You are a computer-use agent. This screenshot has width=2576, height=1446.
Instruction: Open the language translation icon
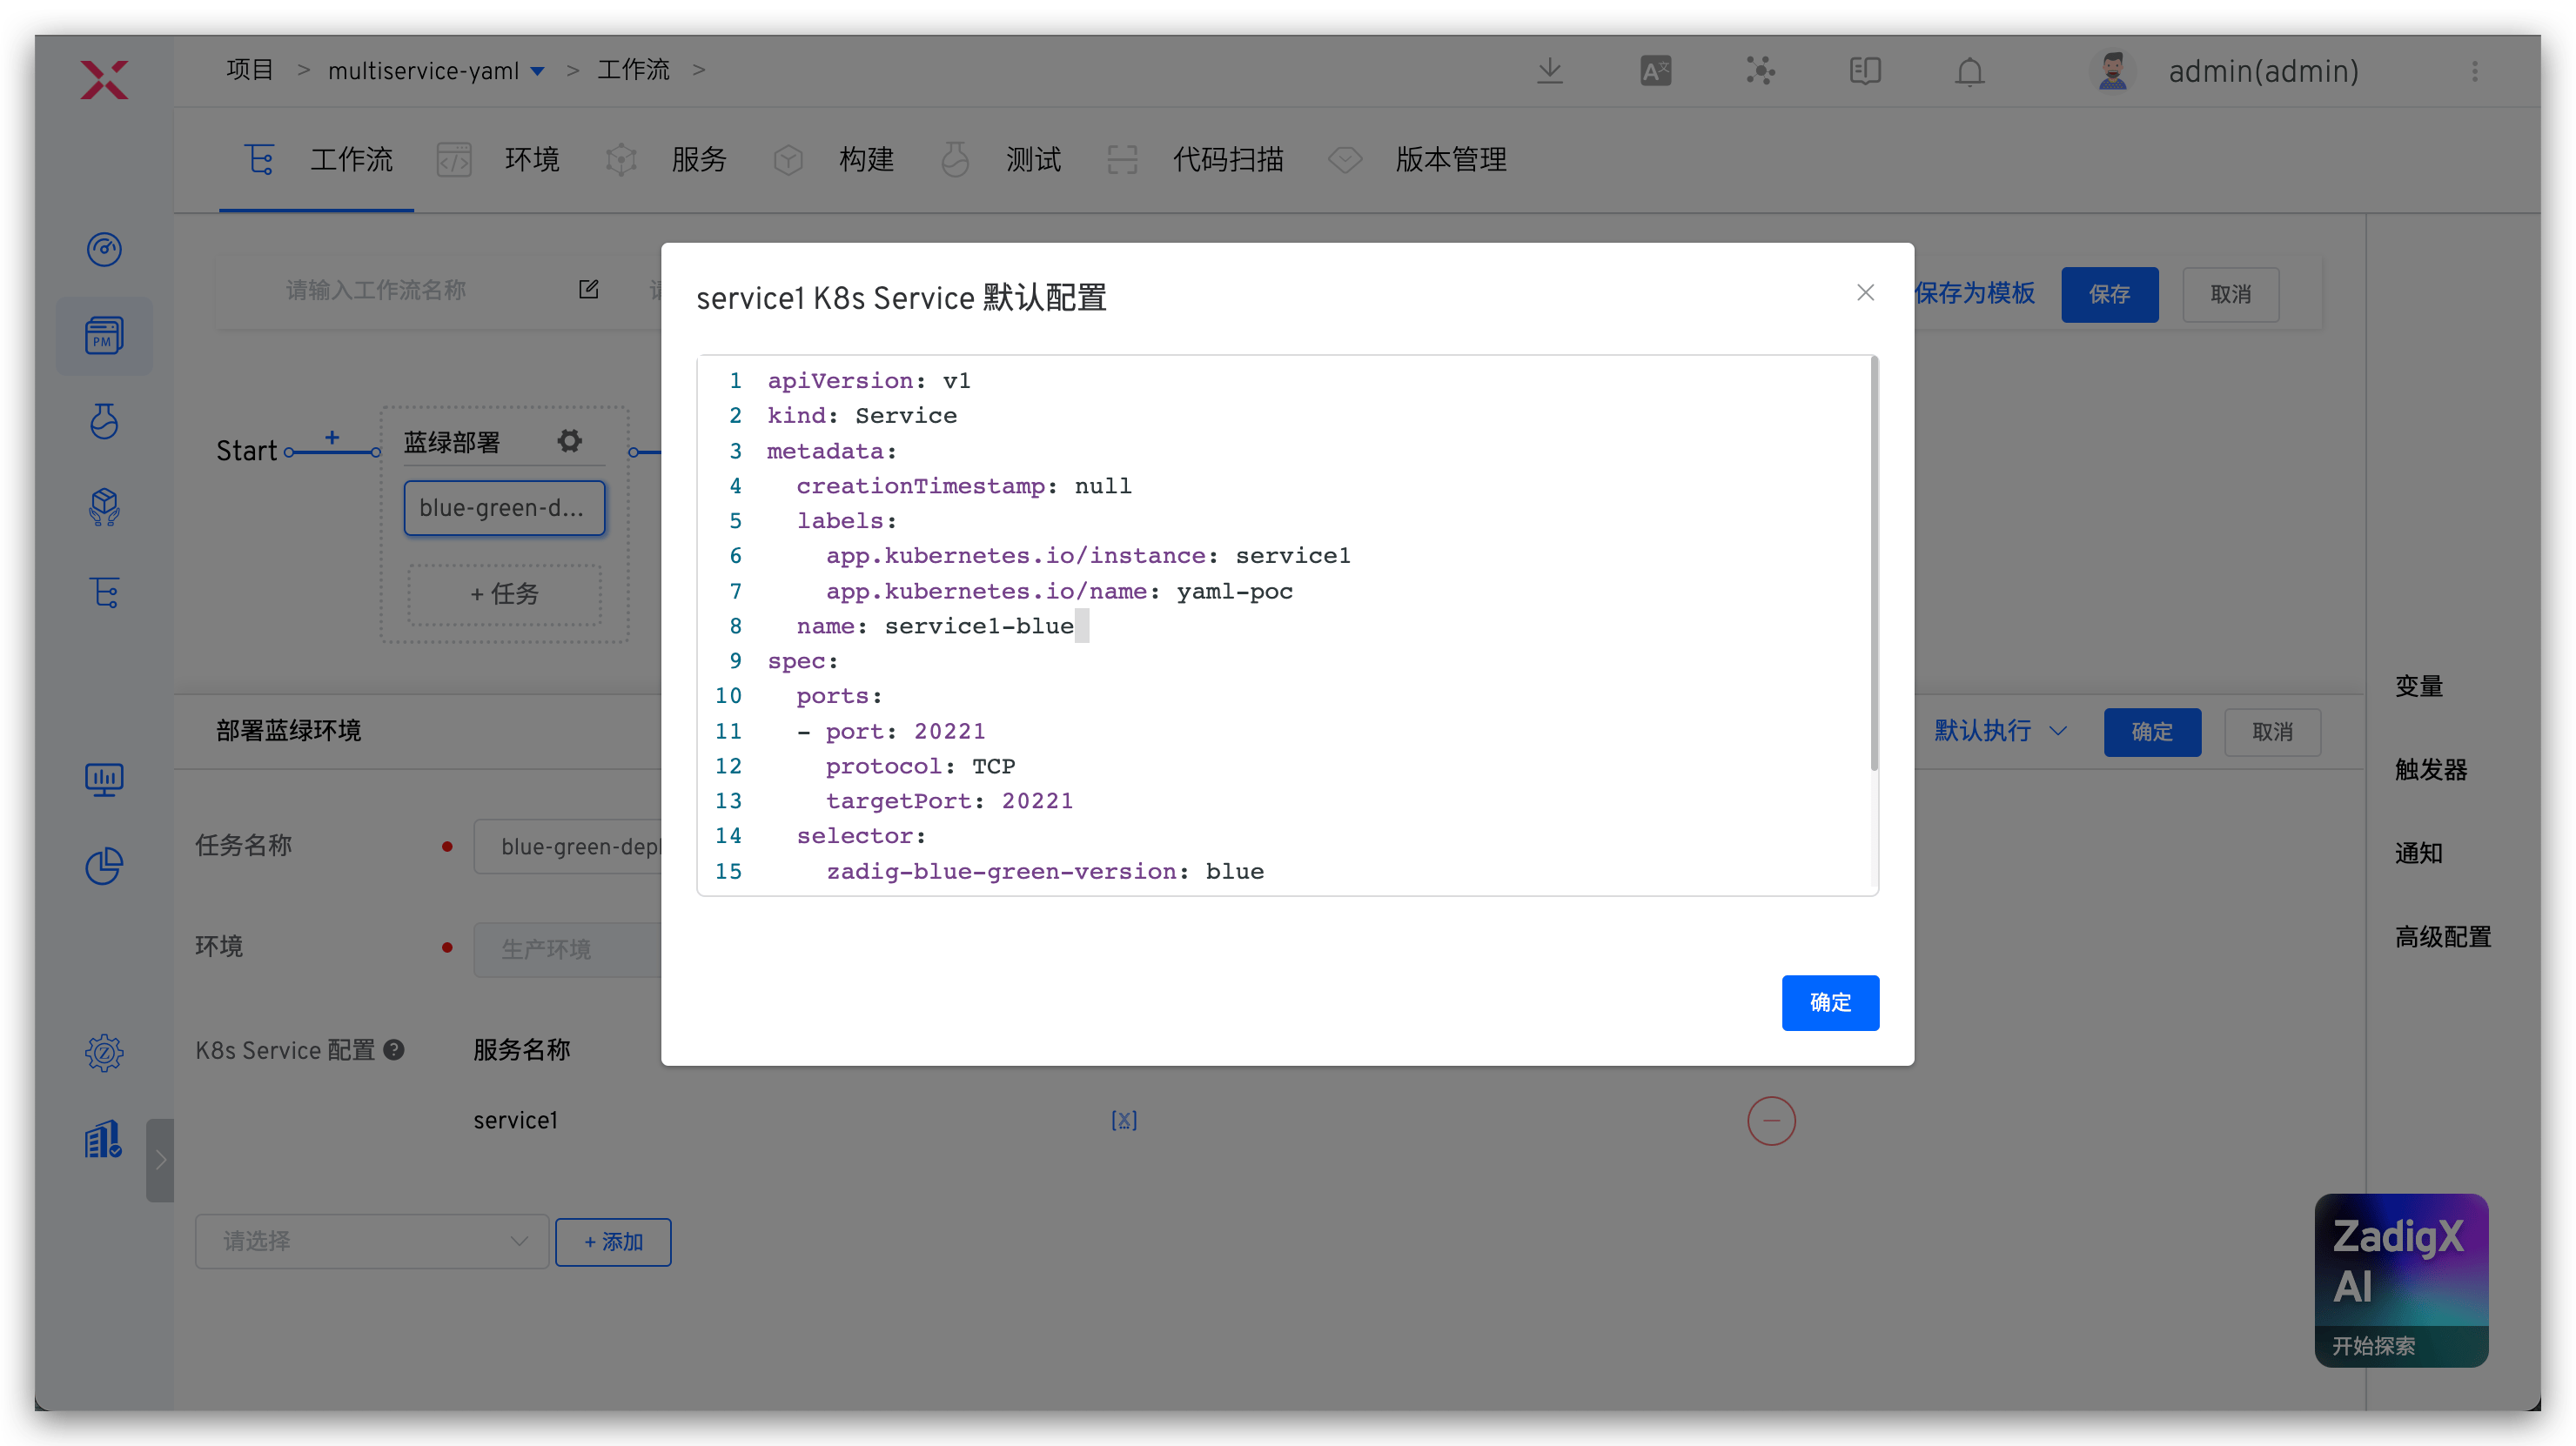click(1655, 71)
